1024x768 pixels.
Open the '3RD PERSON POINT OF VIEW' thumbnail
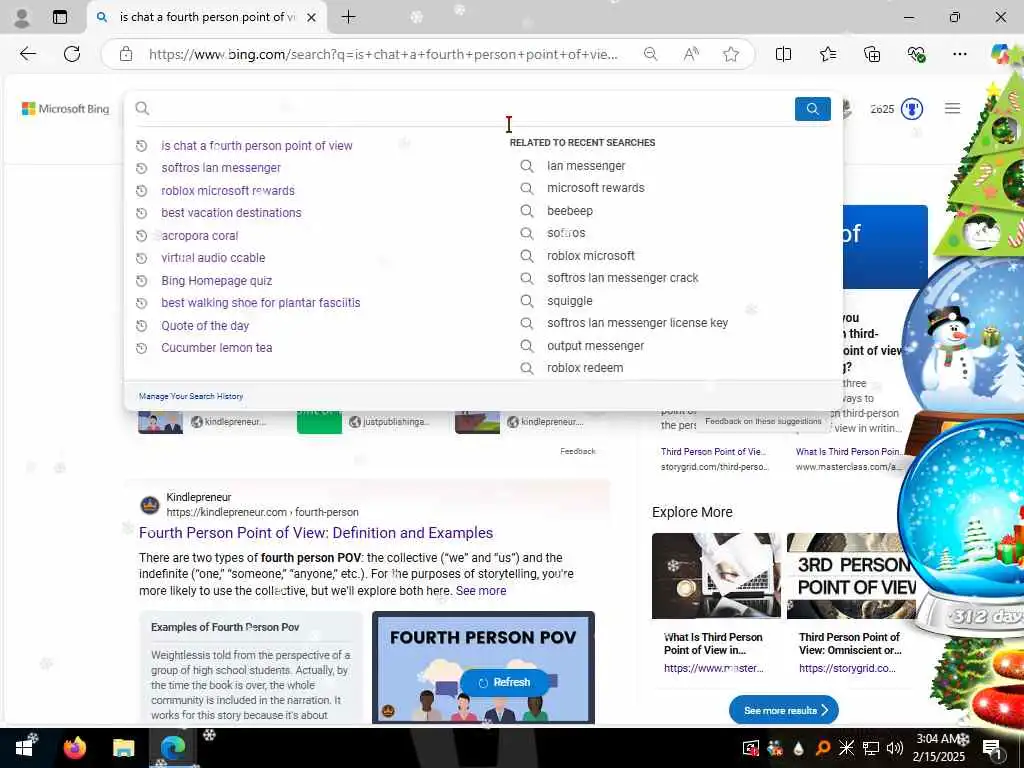point(852,576)
